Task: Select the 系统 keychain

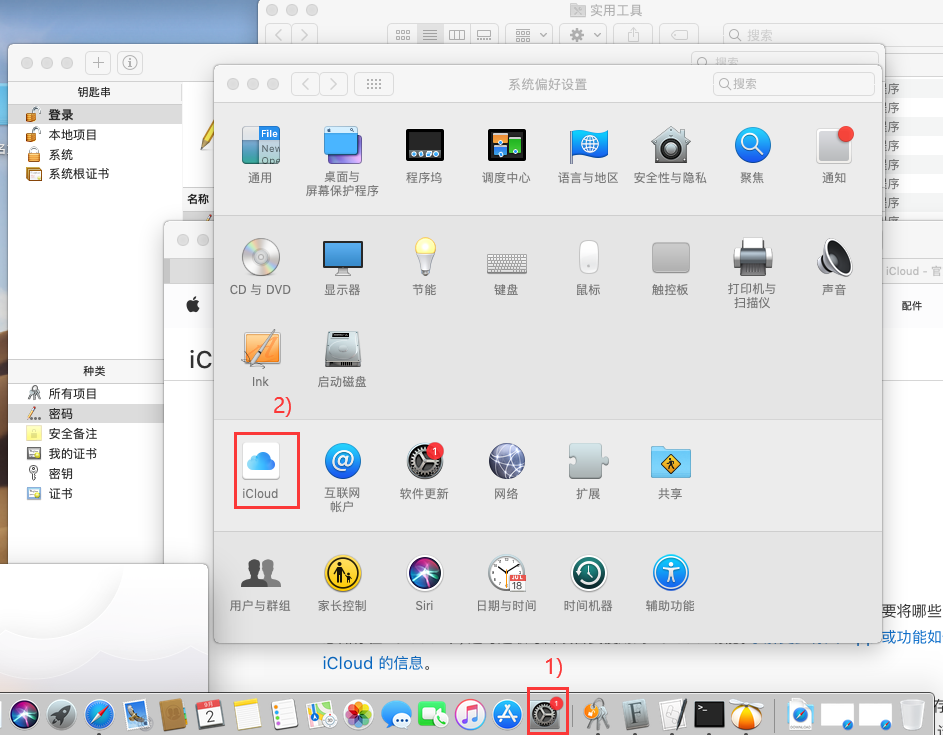Action: click(95, 155)
